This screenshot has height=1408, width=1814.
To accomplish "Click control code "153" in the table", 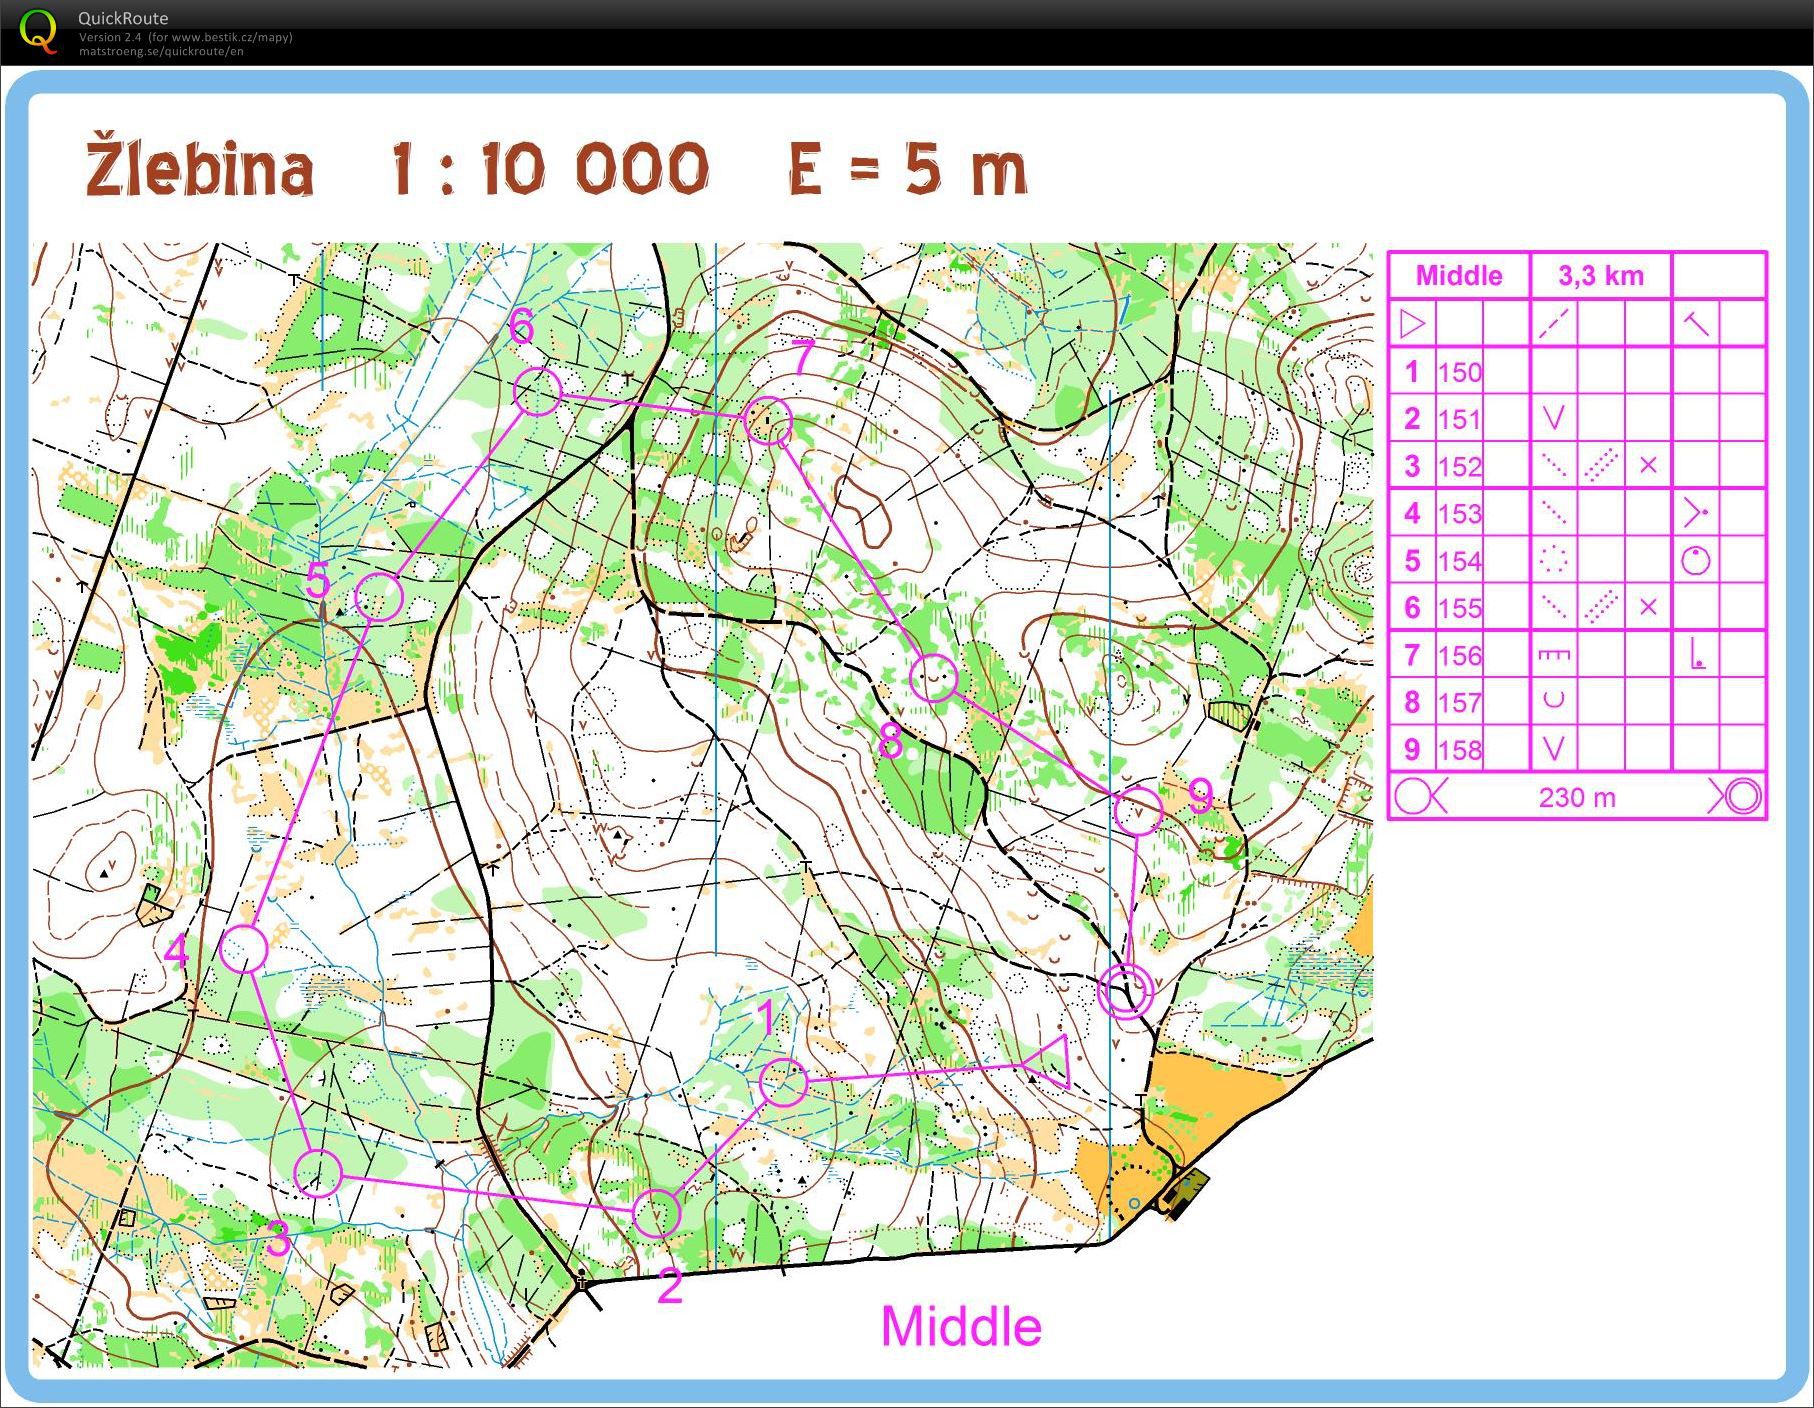I will click(1459, 514).
